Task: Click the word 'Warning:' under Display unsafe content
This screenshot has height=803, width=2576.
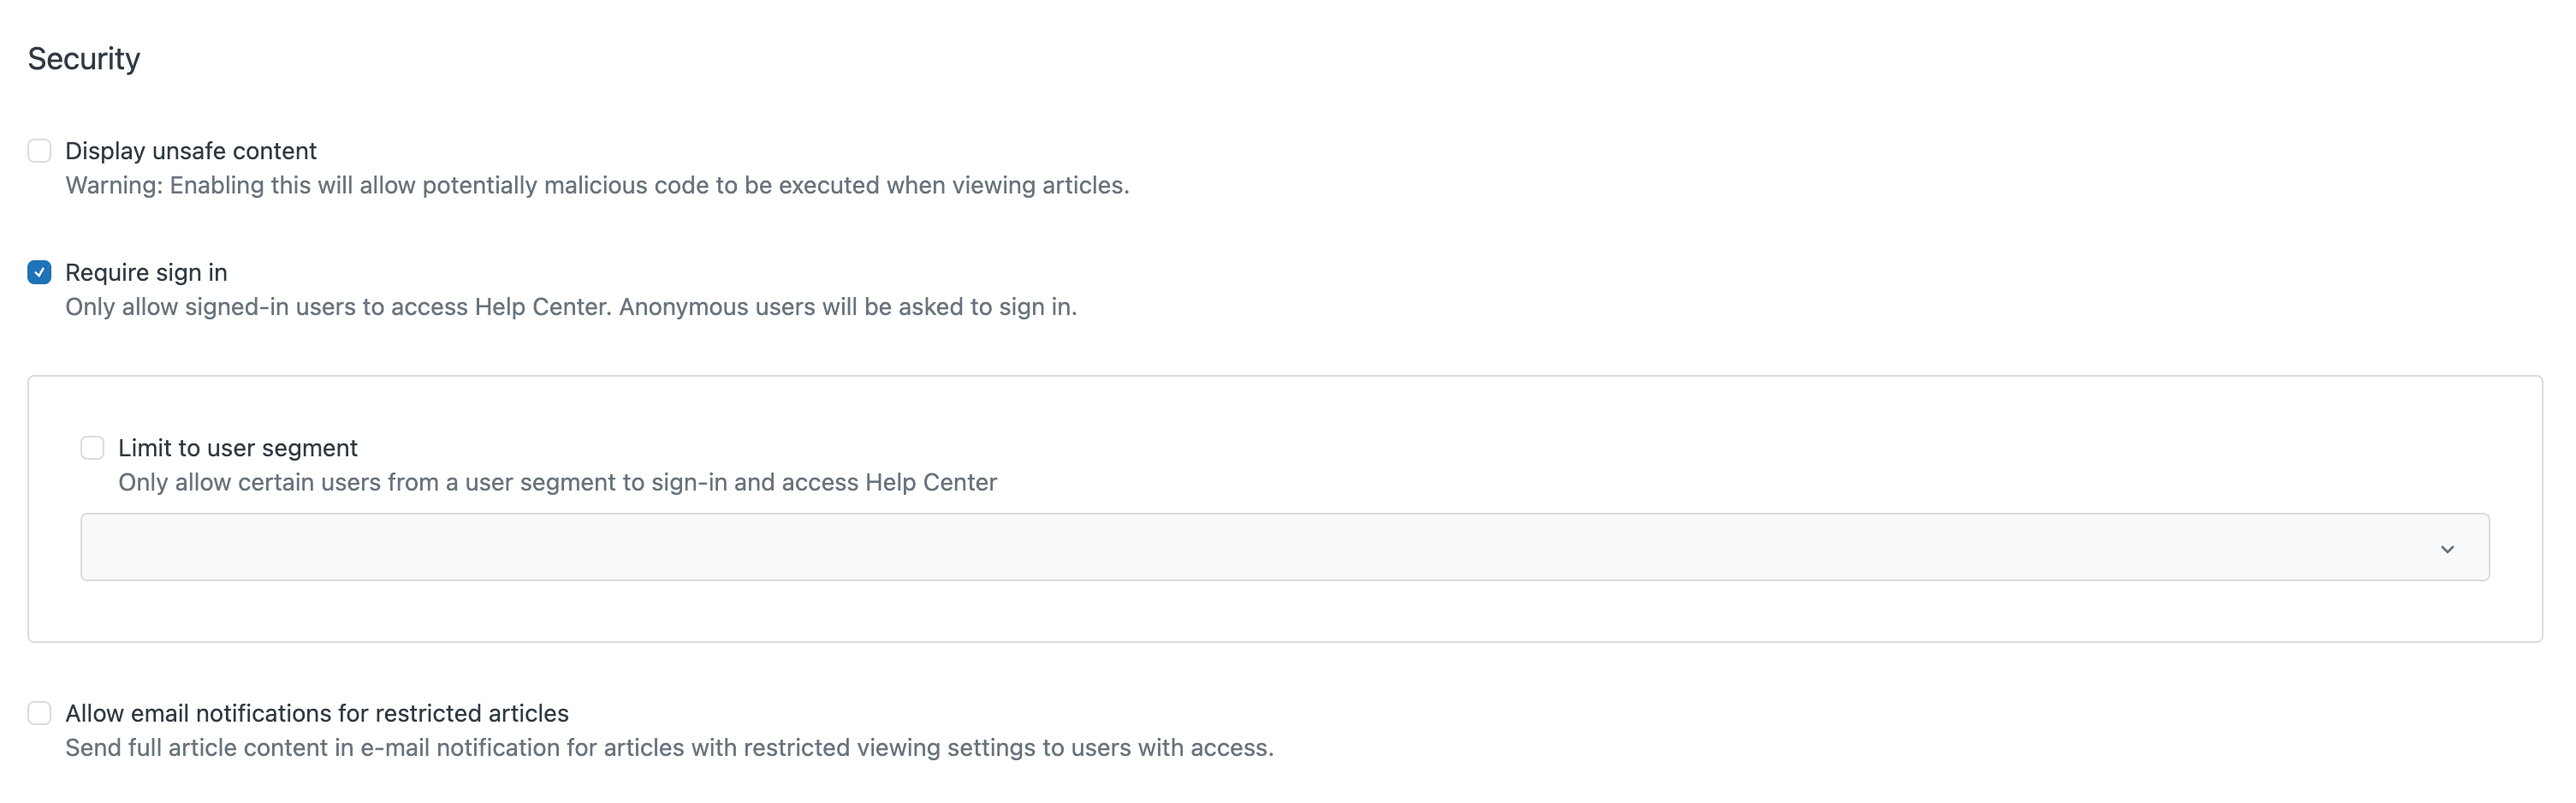Action: [x=114, y=186]
